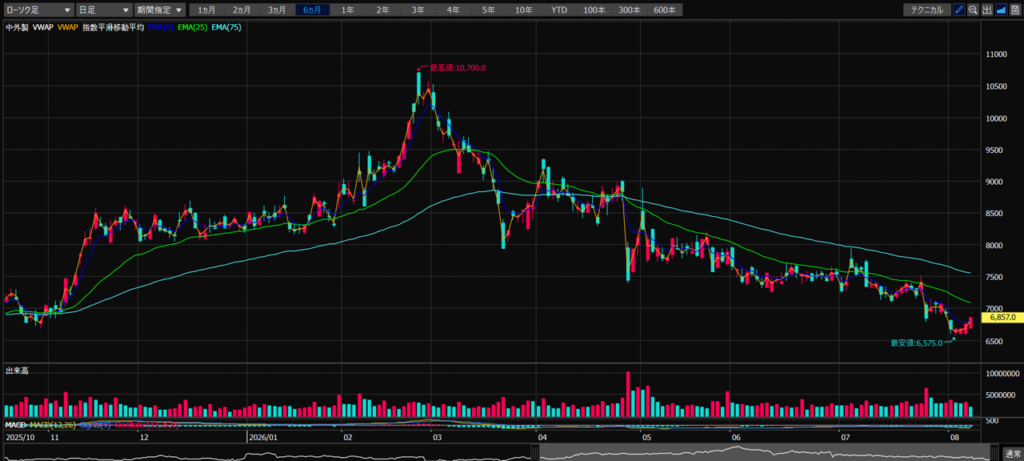
Task: Open the 期間指定 period dropdown
Action: 160,10
